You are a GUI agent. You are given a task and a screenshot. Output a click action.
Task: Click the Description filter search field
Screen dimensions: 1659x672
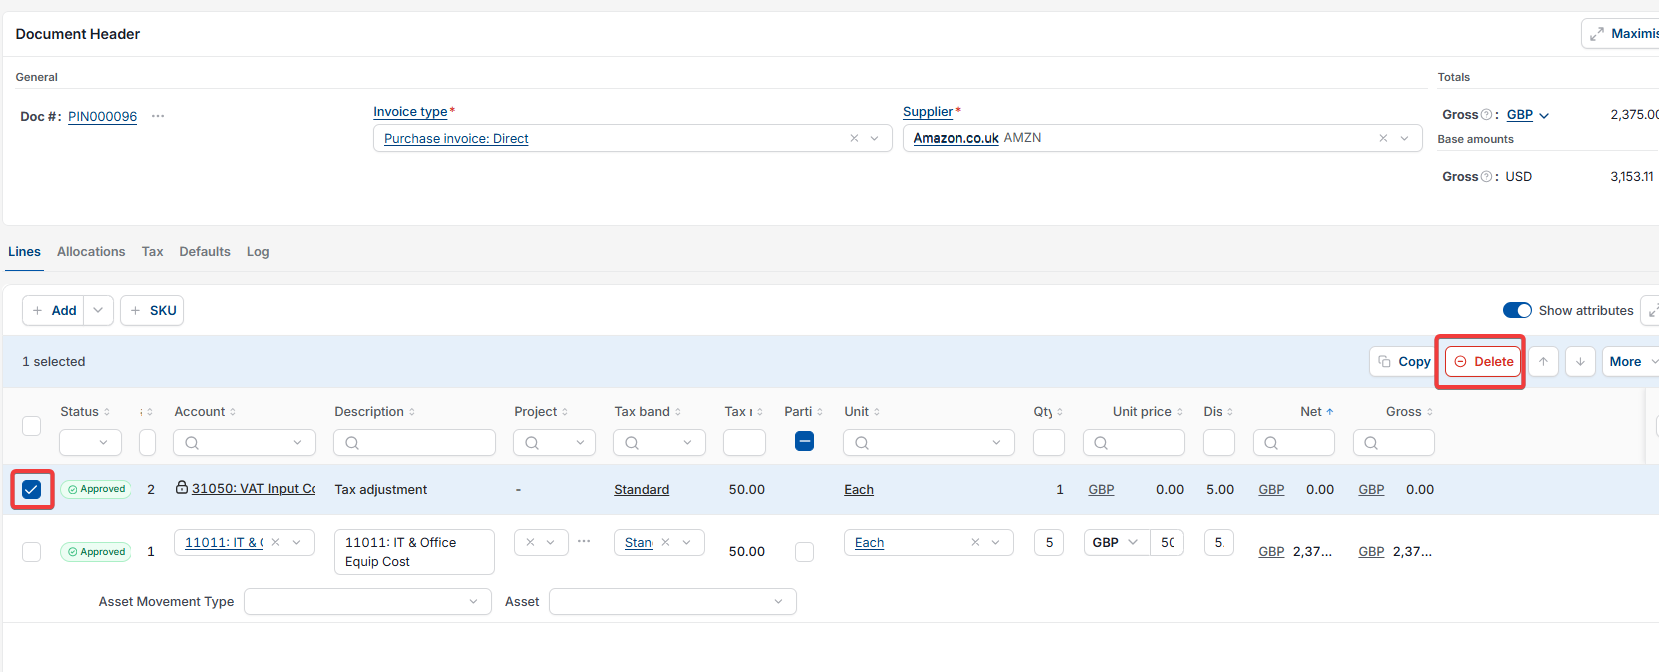tap(414, 442)
